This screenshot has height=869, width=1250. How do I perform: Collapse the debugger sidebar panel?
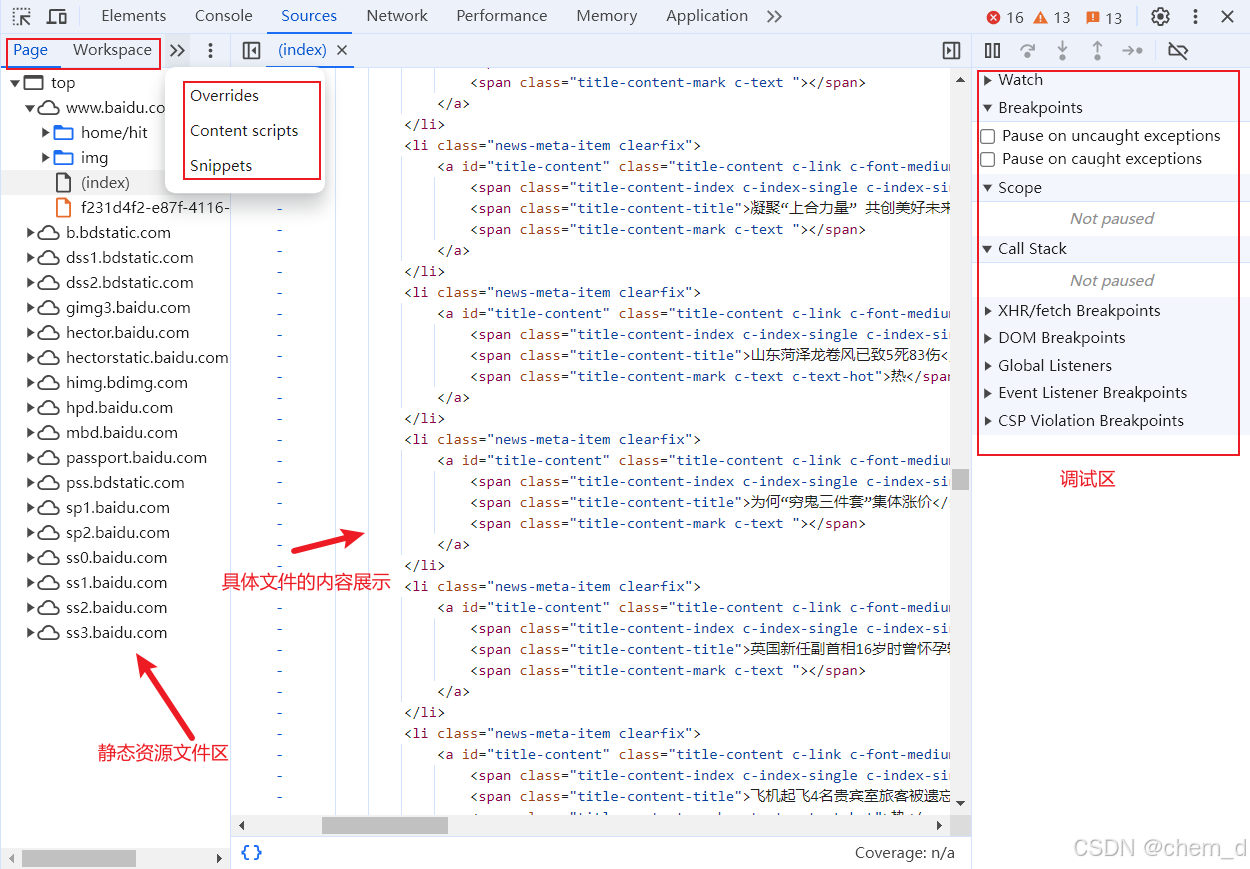tap(952, 50)
